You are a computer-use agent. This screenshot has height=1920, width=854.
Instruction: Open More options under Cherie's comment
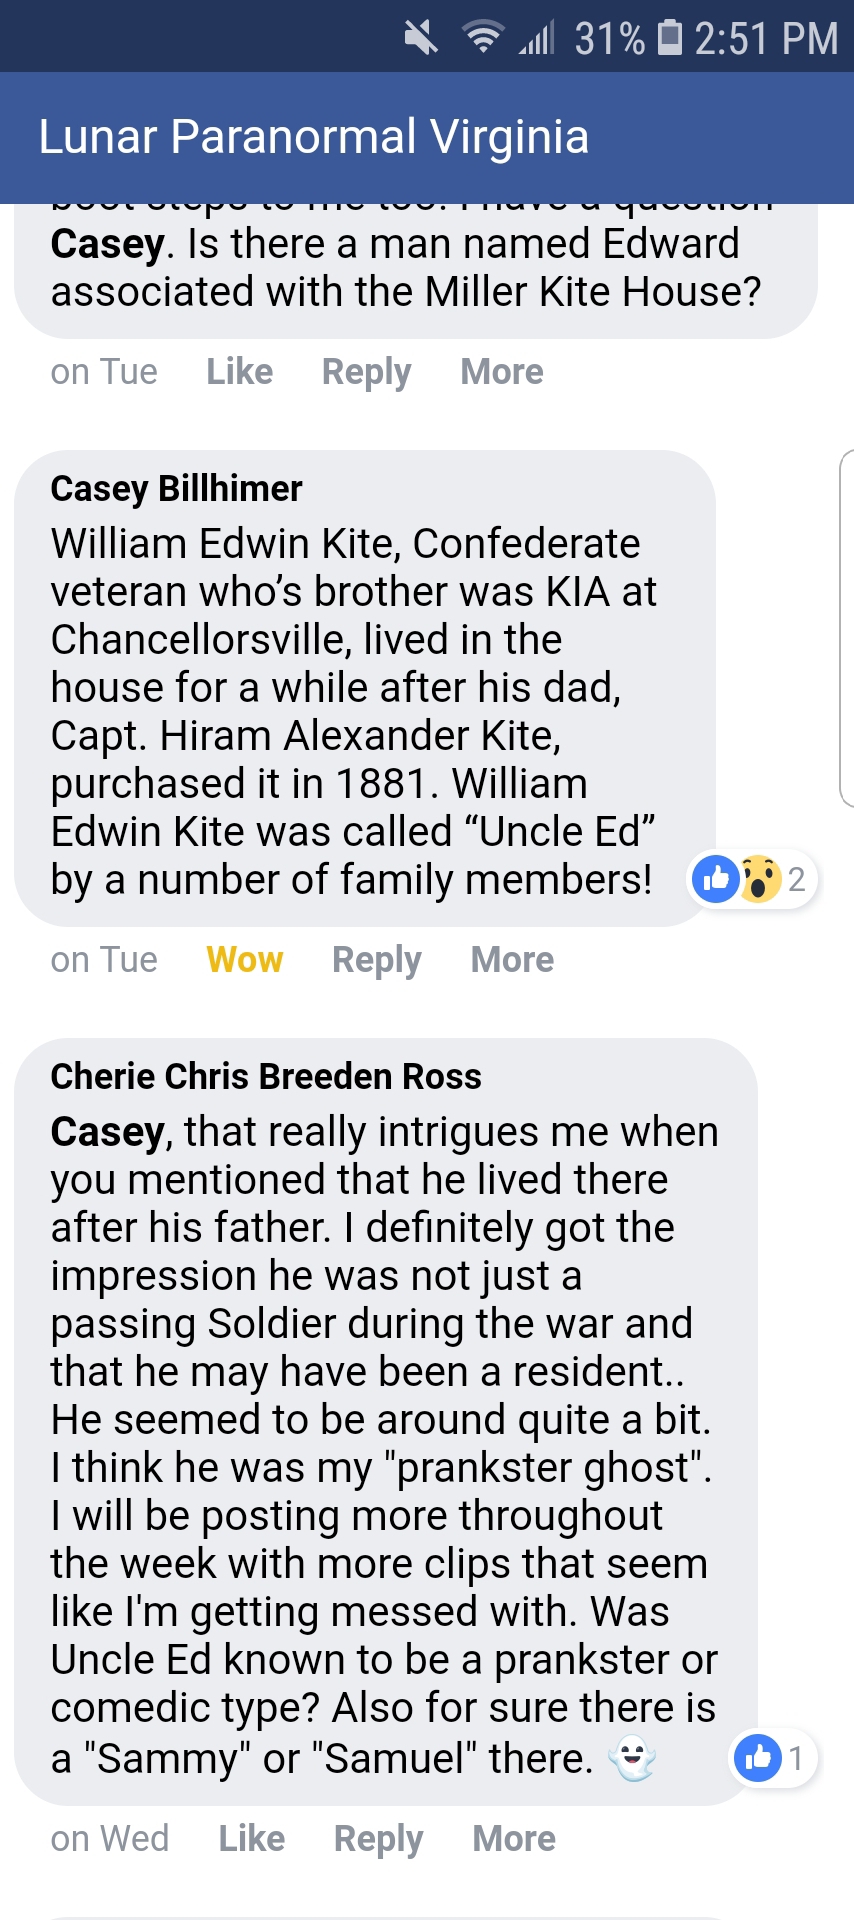[x=514, y=1839]
